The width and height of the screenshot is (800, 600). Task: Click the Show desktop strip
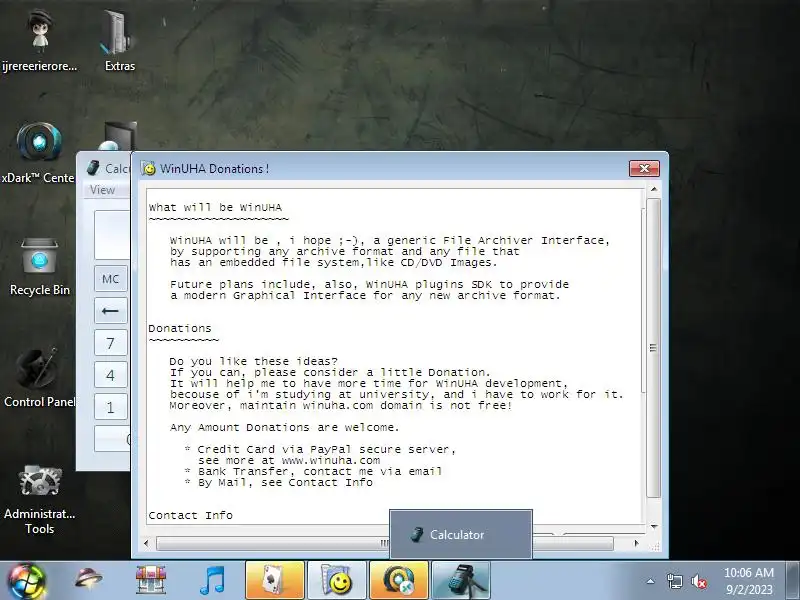(793, 580)
